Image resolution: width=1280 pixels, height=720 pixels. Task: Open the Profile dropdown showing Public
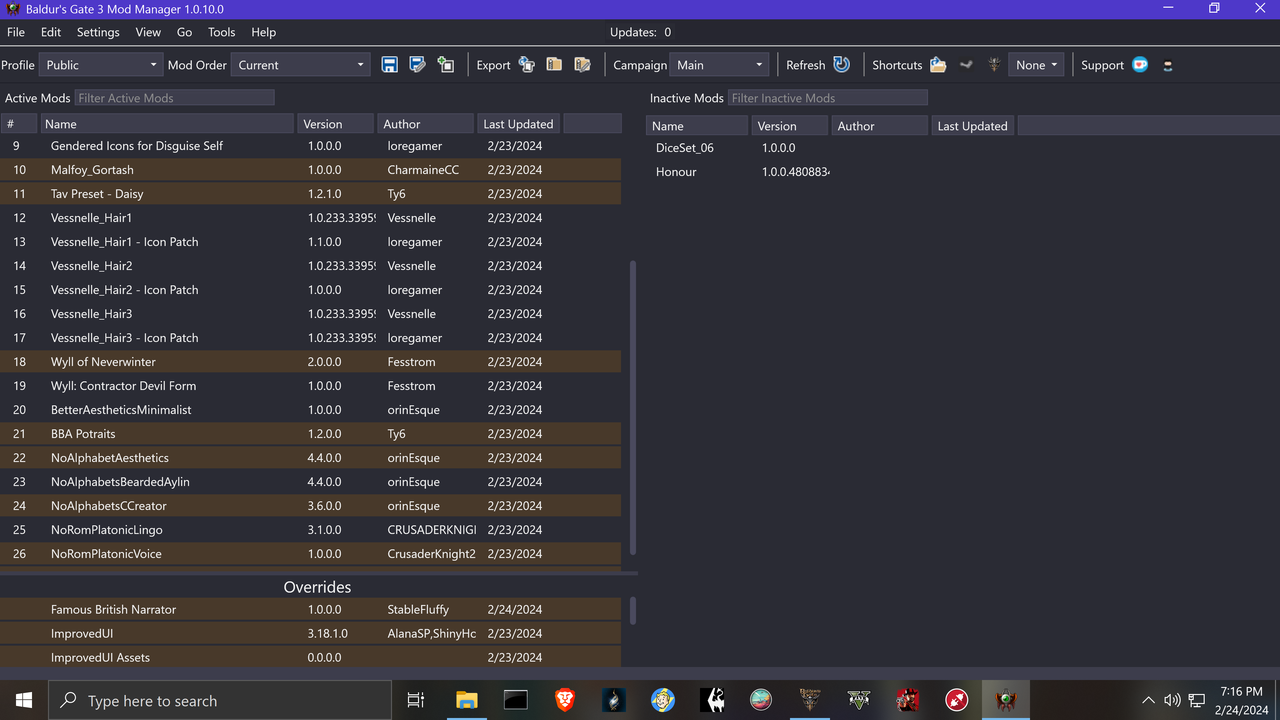tap(100, 65)
